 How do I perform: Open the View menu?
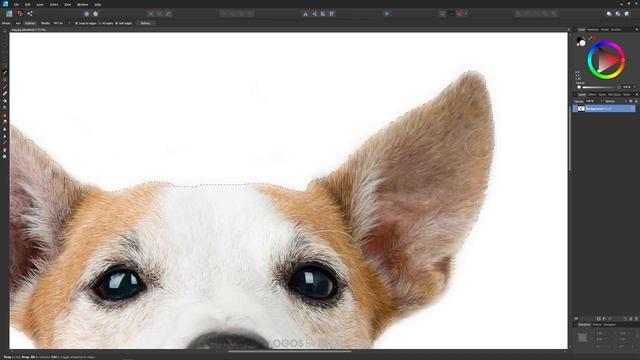67,4
